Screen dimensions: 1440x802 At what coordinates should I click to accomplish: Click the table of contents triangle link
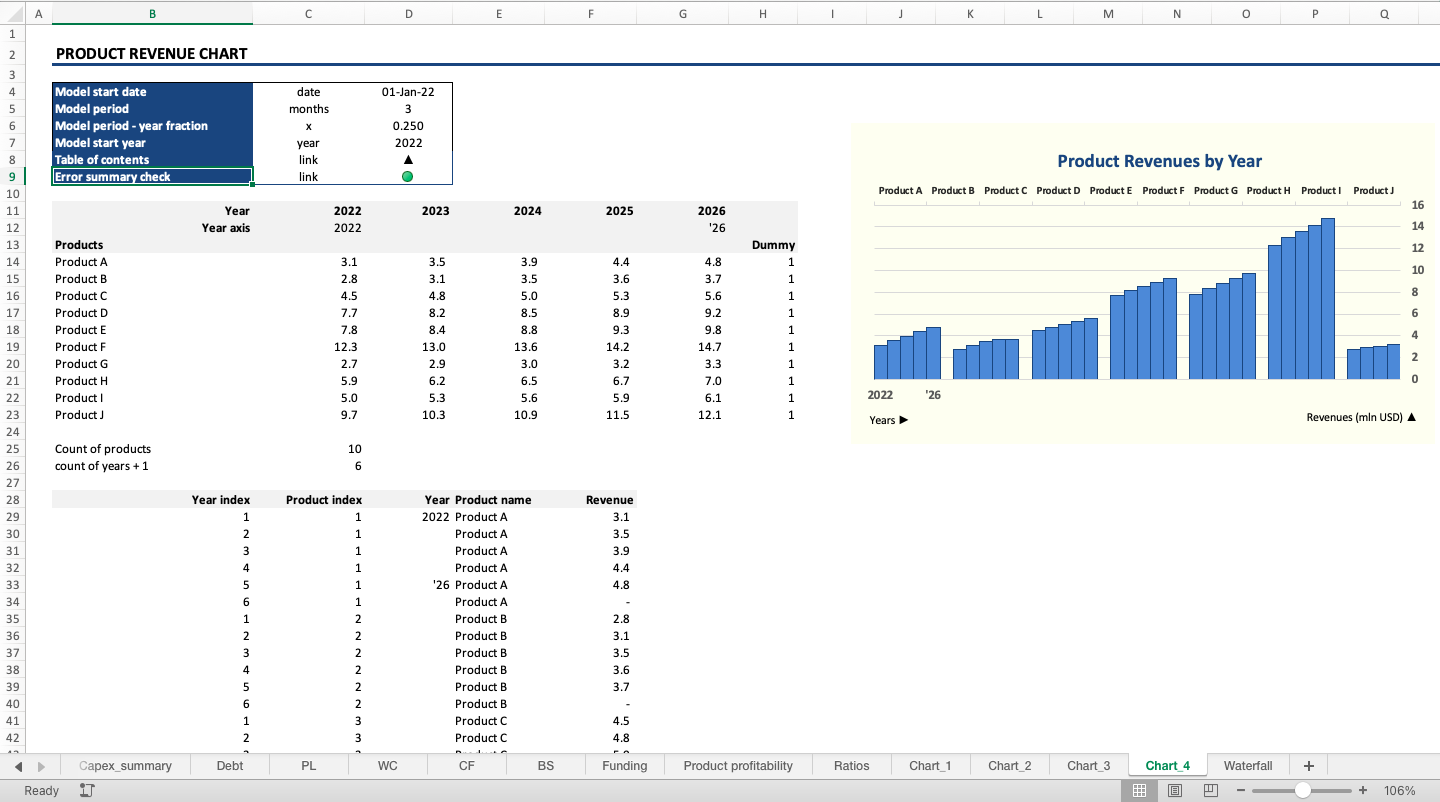(x=407, y=160)
